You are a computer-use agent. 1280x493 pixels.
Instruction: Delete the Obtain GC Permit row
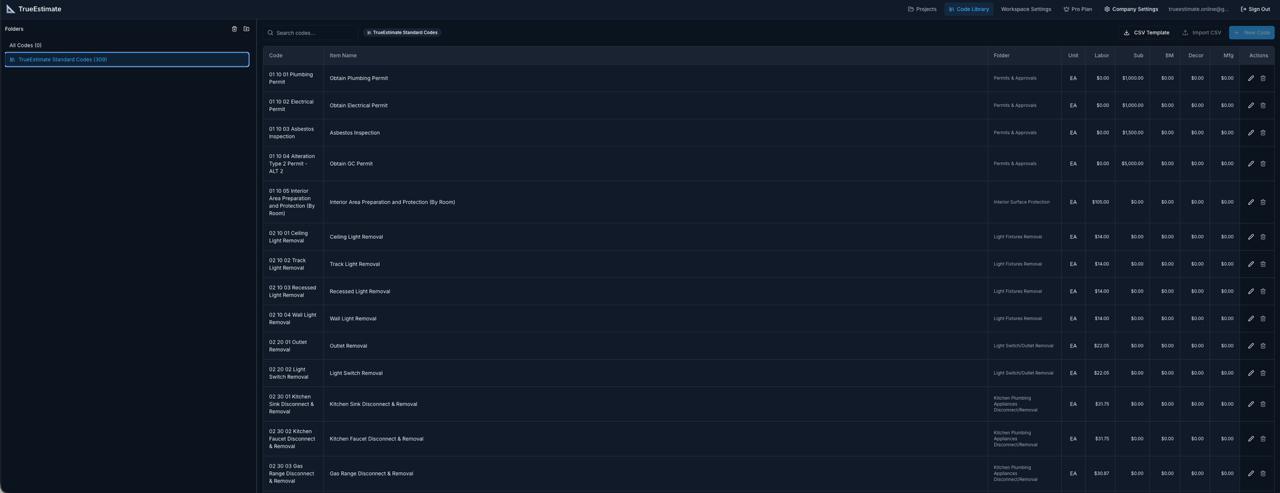click(1263, 164)
